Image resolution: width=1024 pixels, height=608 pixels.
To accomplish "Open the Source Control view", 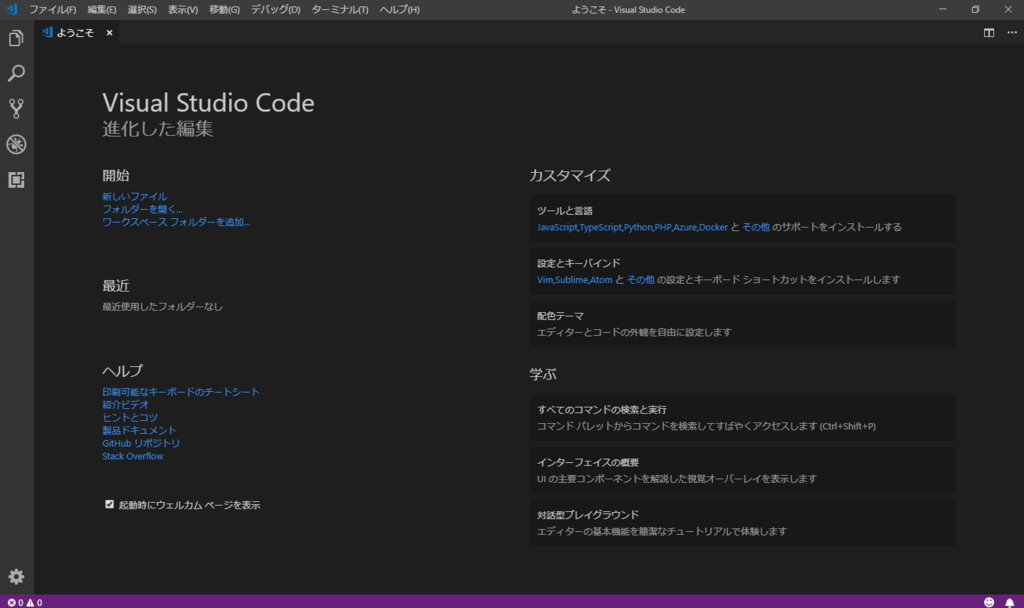I will (x=16, y=108).
